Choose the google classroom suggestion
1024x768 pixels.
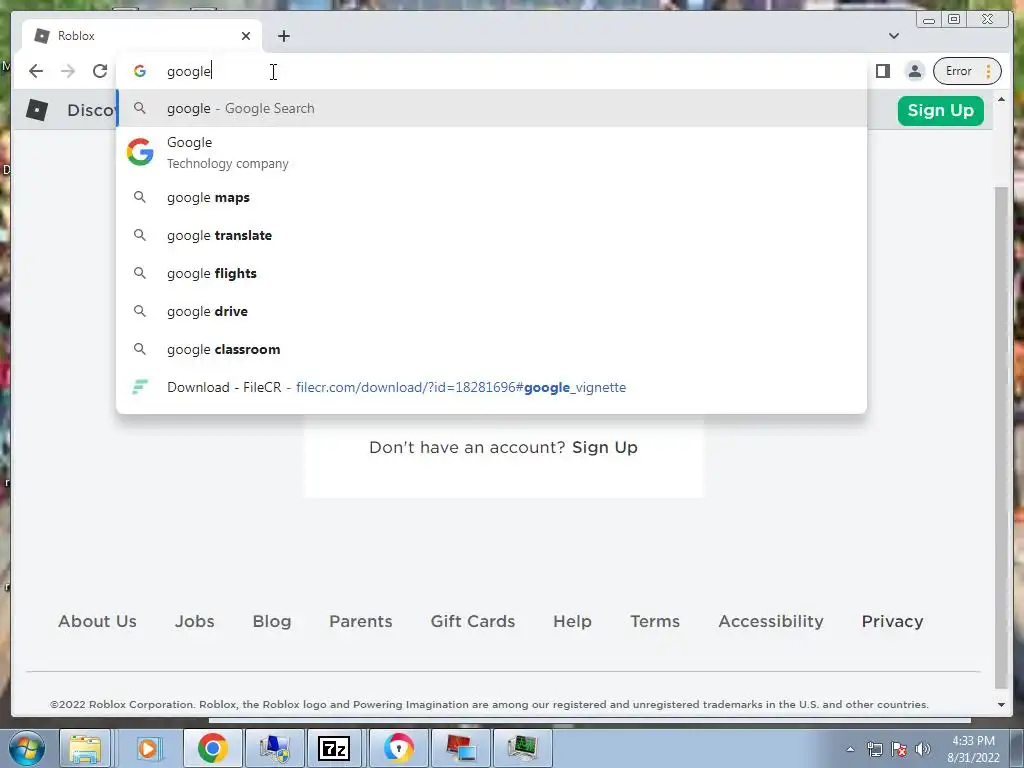[x=492, y=349]
